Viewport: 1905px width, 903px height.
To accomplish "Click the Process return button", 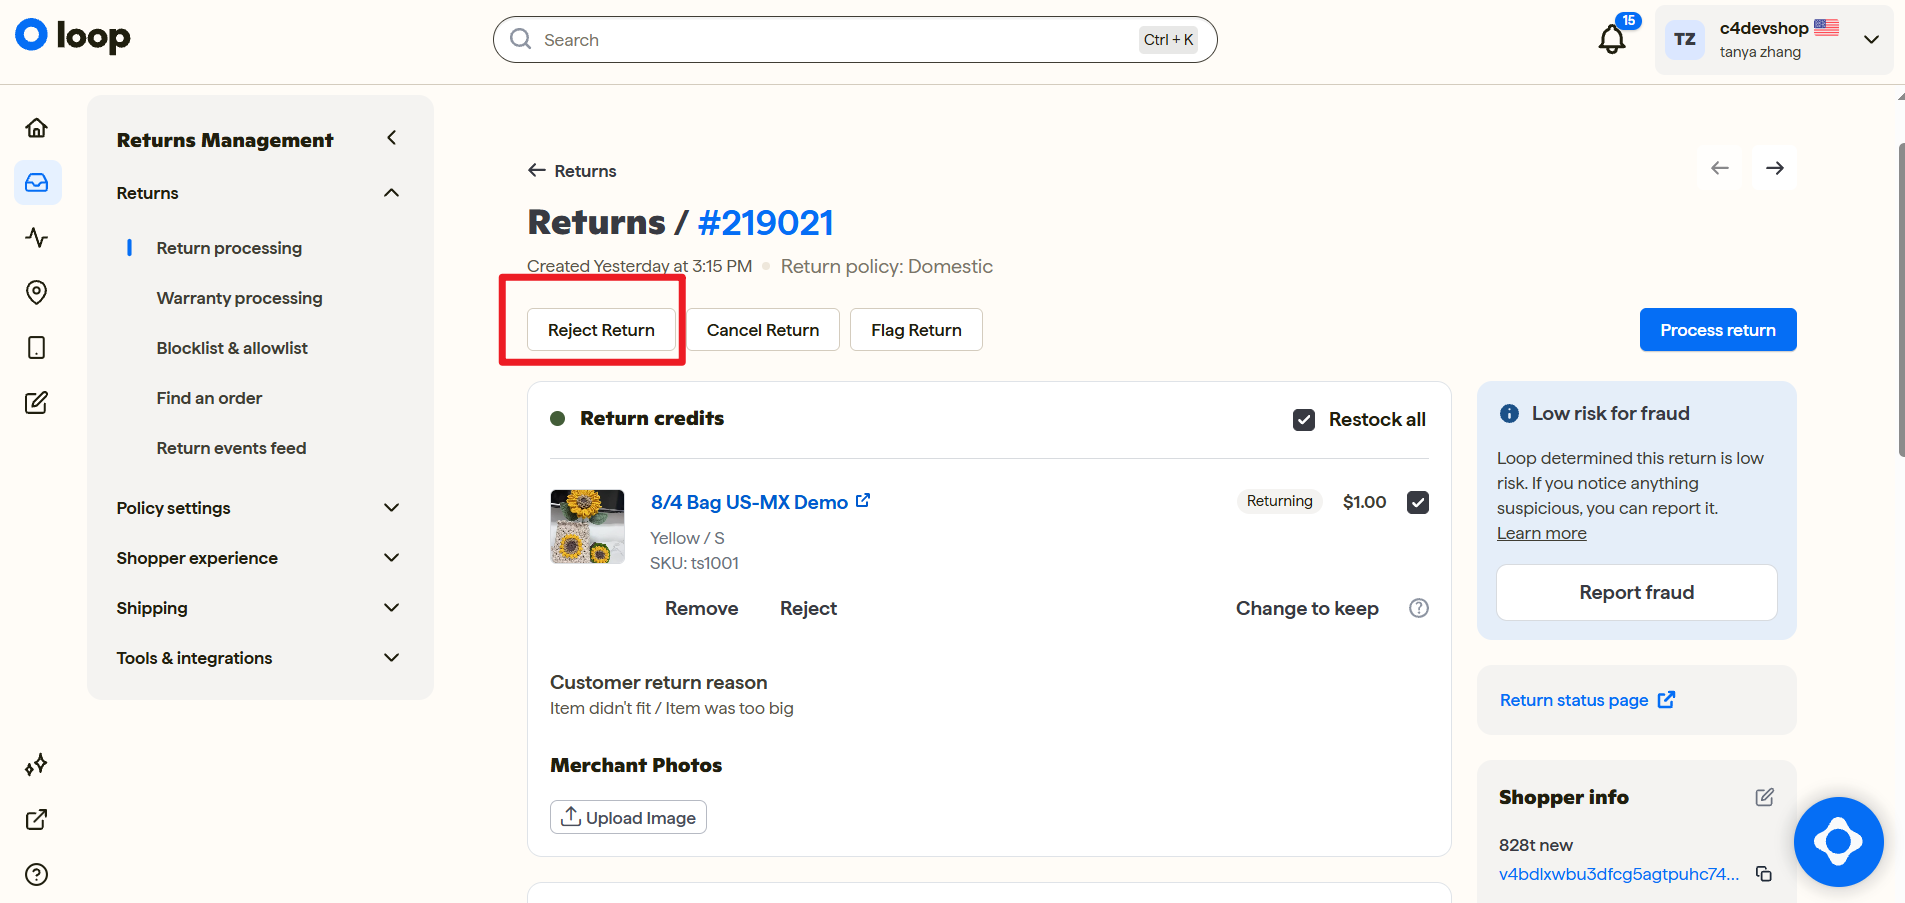I will 1718,330.
